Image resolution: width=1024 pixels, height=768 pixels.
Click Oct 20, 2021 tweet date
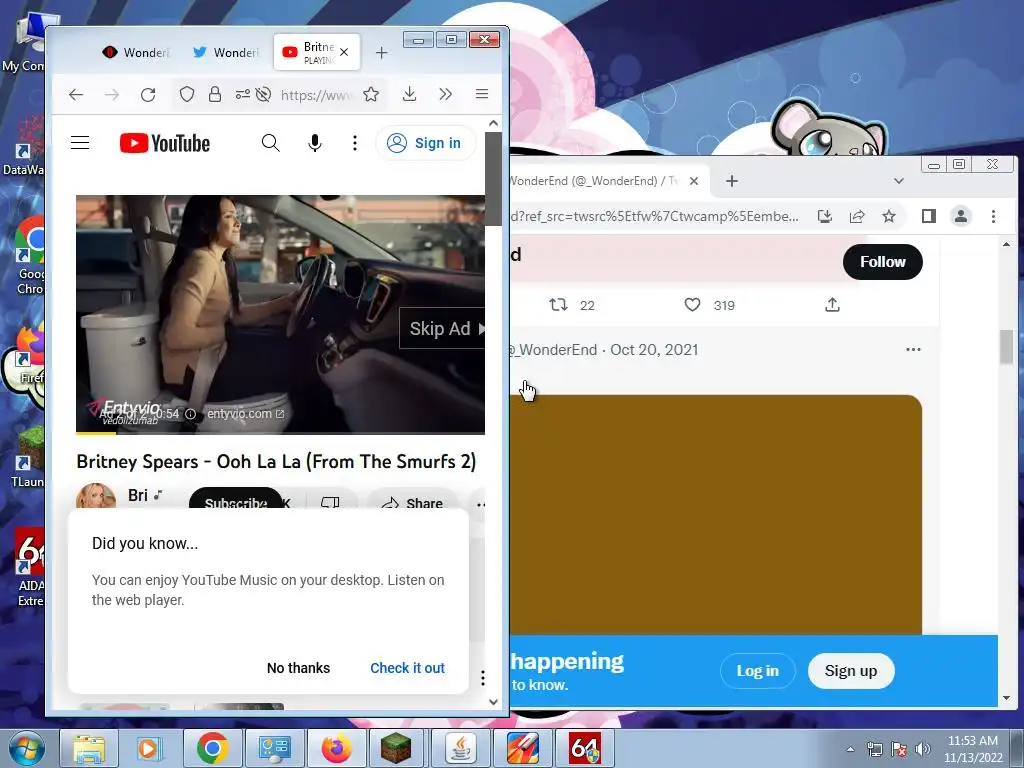tap(654, 350)
